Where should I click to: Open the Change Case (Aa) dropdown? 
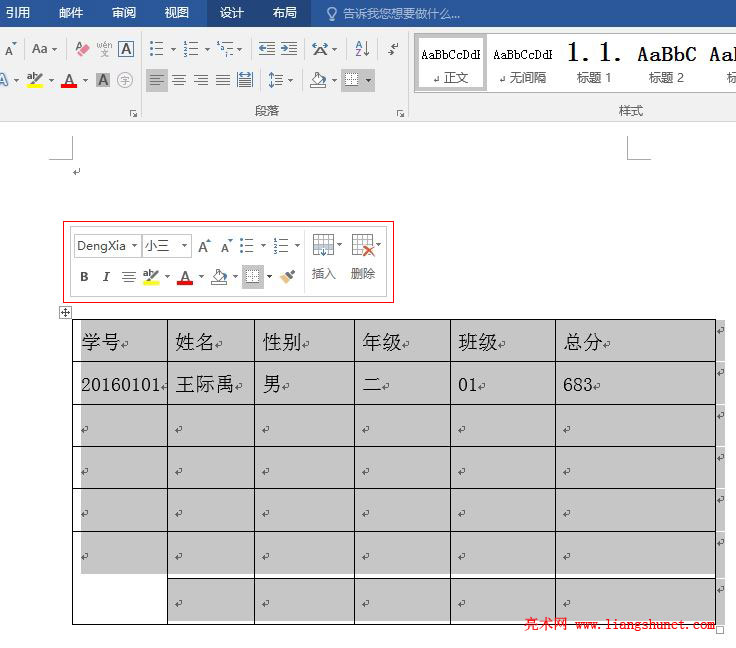[44, 48]
